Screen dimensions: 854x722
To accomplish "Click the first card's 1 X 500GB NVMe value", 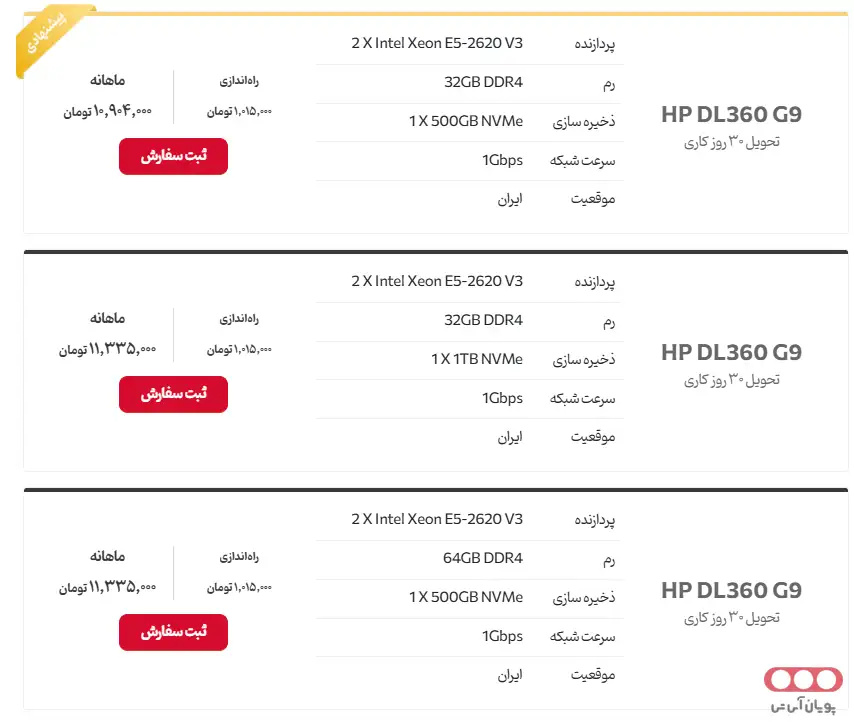I will click(466, 121).
